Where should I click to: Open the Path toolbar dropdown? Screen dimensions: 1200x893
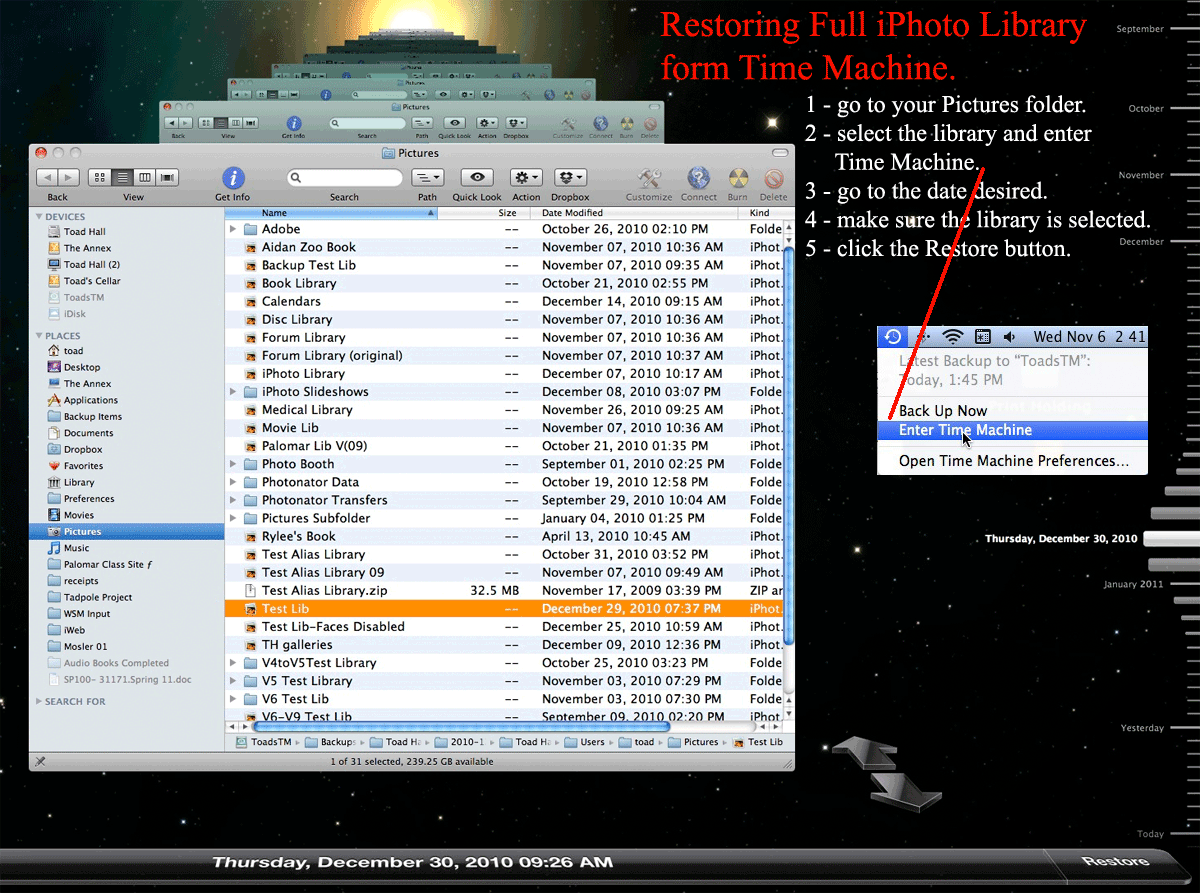427,177
